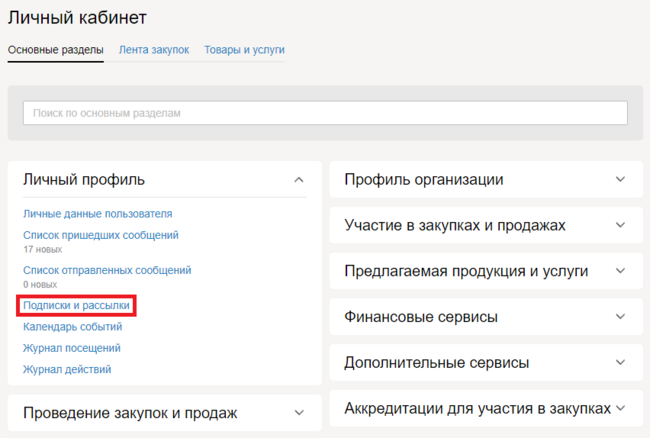Viewport: 650px width, 438px height.
Task: Expand Предлагаемая продукция и услуги chevron
Action: tap(620, 271)
